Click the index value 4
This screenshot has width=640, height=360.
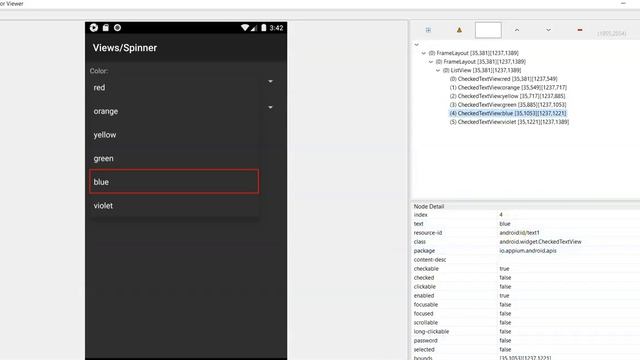coord(501,215)
